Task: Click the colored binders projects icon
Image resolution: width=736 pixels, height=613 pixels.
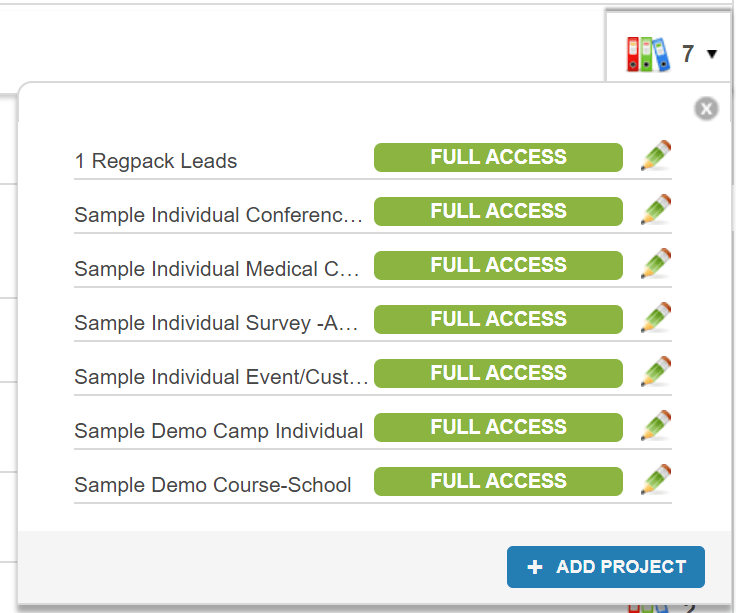Action: coord(647,54)
